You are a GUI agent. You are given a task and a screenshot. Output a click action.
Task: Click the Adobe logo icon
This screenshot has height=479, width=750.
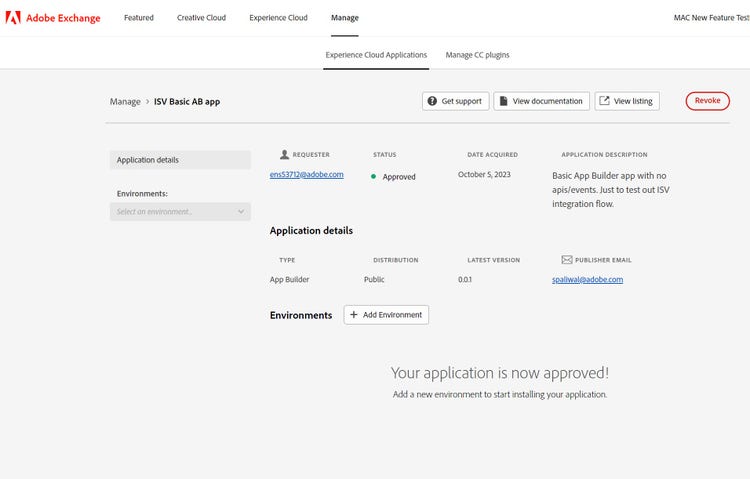15,18
